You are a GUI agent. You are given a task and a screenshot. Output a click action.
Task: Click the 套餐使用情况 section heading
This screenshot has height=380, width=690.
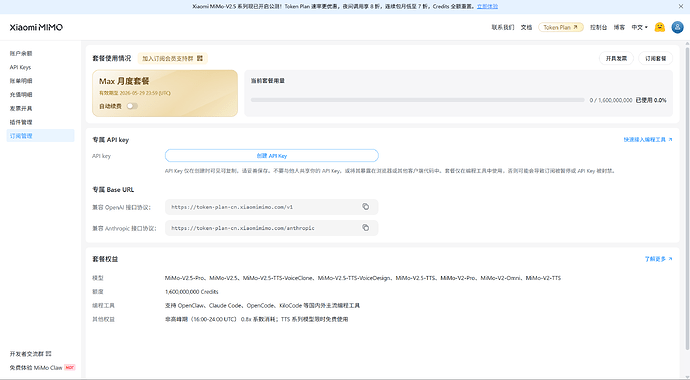tap(111, 58)
